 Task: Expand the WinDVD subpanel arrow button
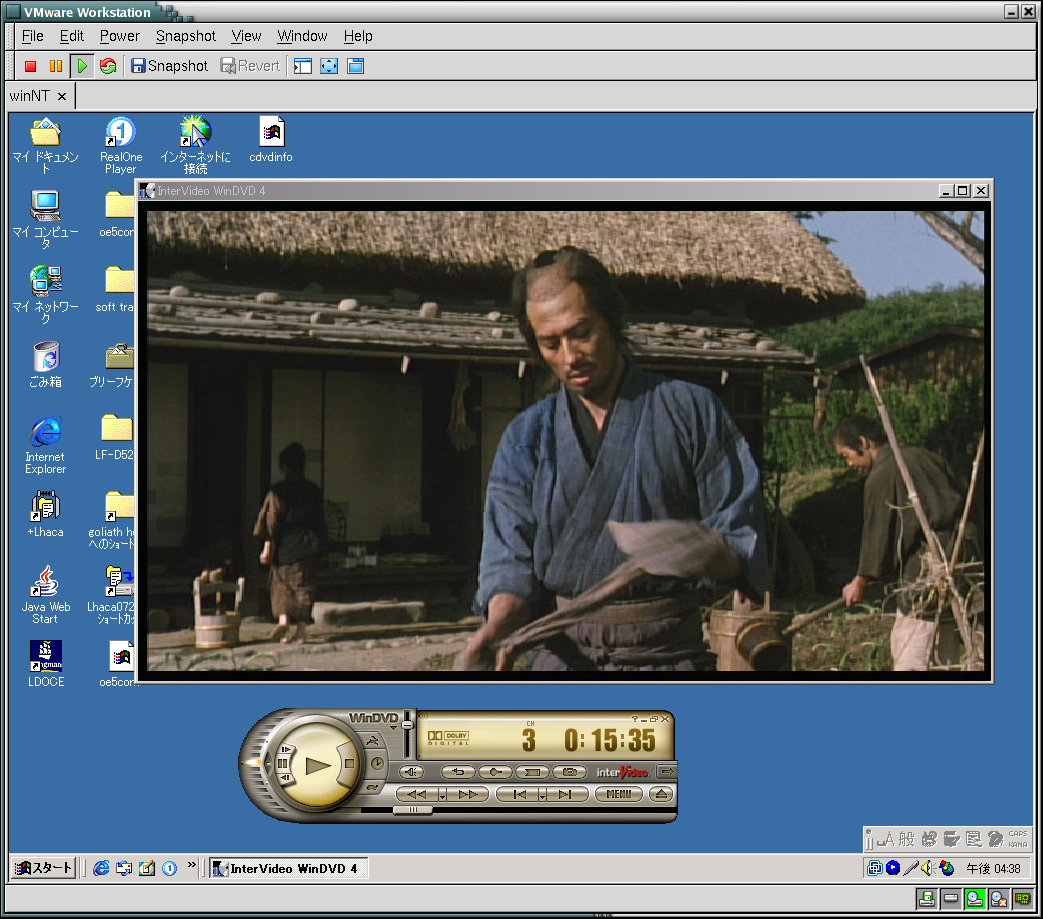click(667, 771)
